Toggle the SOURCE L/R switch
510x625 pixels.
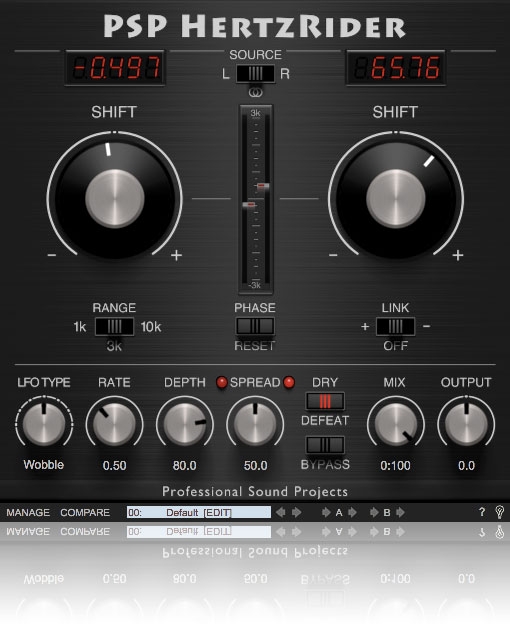point(255,74)
